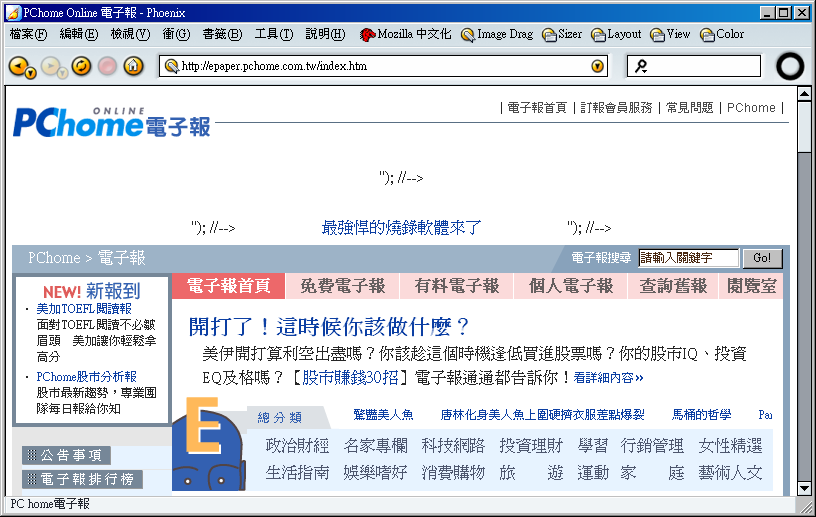
Task: Click the Forward navigation arrow icon
Action: 50,66
